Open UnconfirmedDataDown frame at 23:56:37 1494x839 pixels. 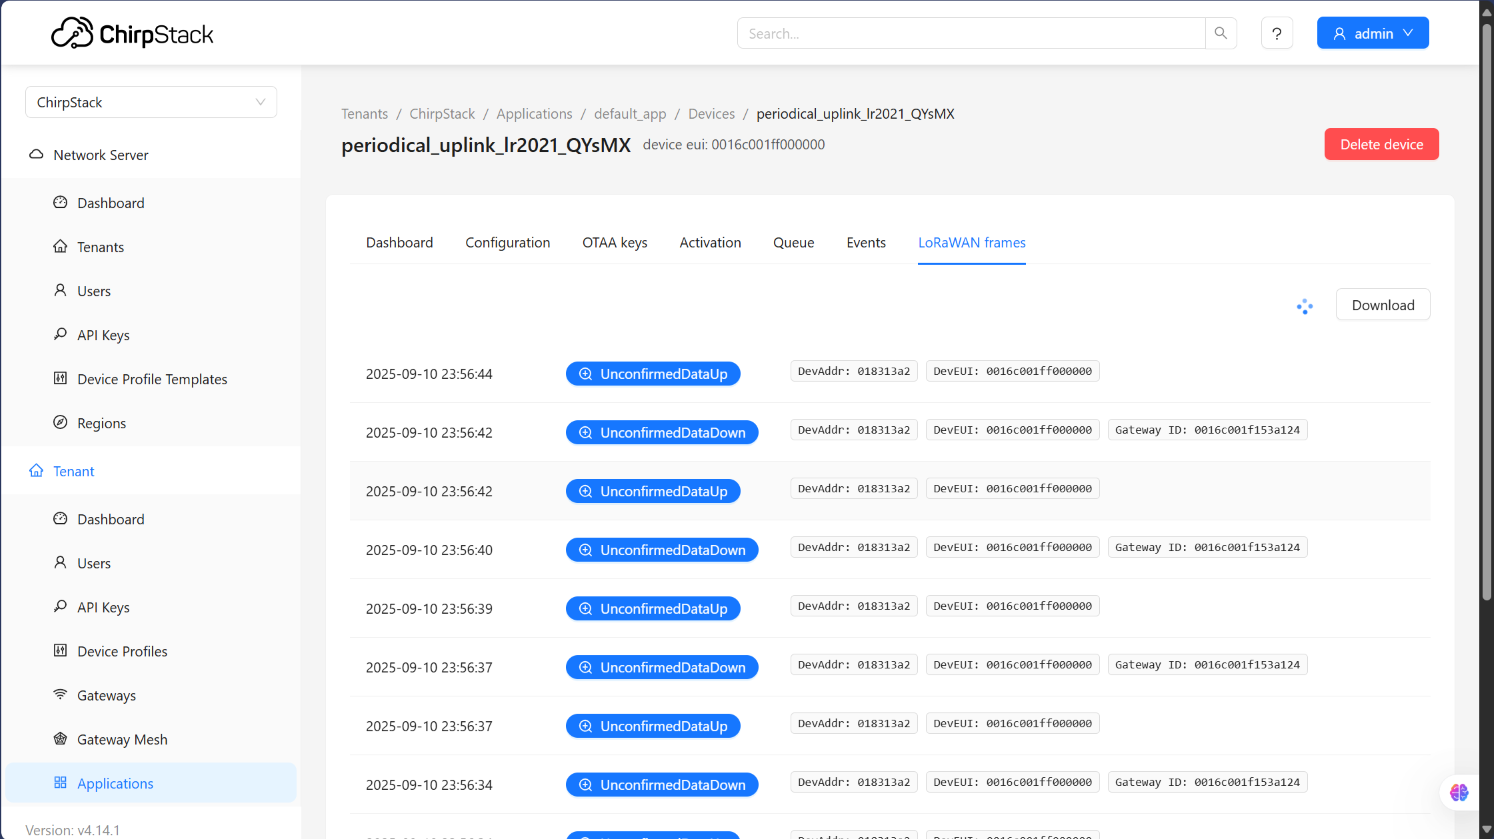click(662, 667)
